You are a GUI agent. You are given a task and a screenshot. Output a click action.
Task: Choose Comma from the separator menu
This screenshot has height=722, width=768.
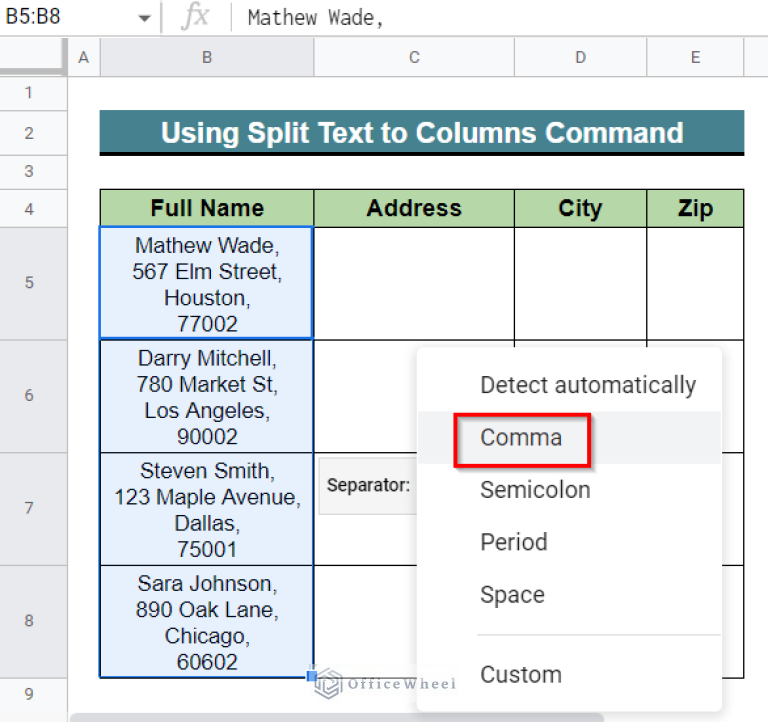tap(521, 438)
